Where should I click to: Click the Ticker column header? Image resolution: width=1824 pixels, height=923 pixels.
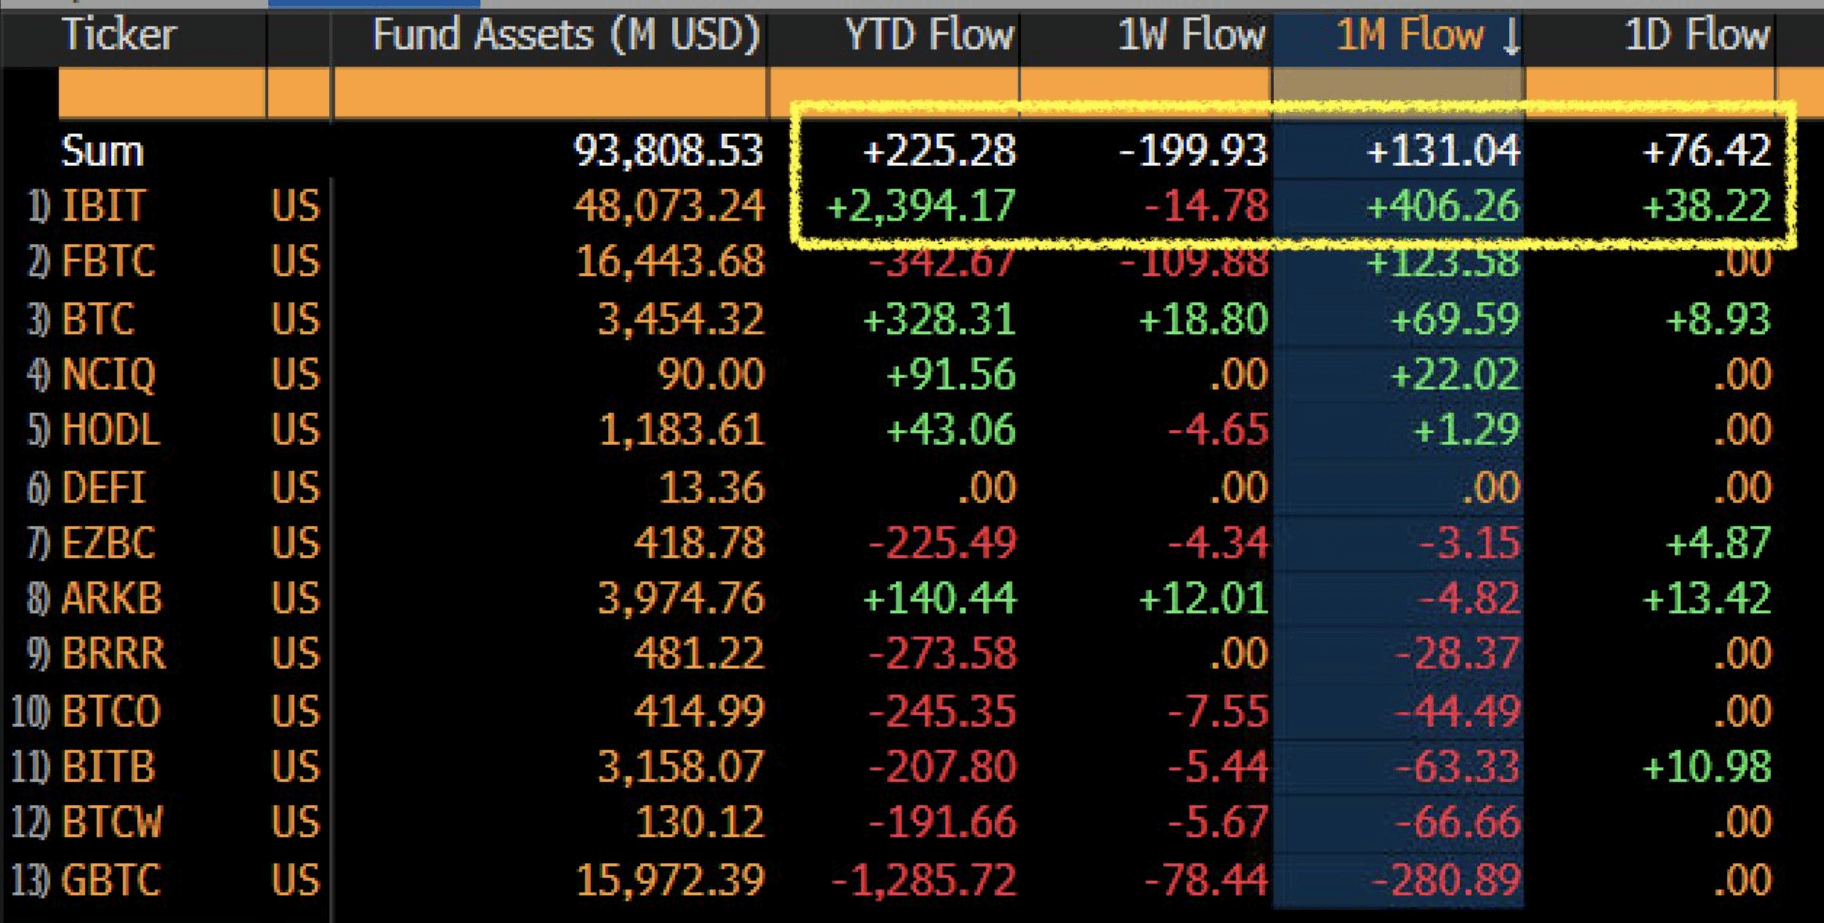(120, 36)
